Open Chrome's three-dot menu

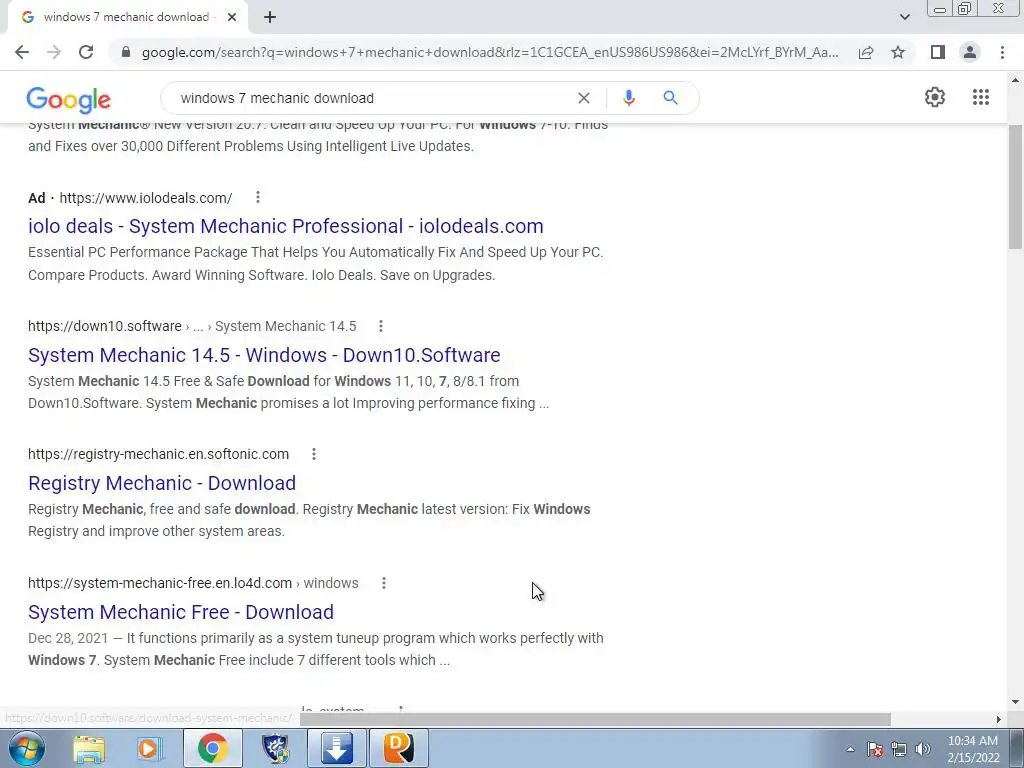pyautogui.click(x=1002, y=52)
